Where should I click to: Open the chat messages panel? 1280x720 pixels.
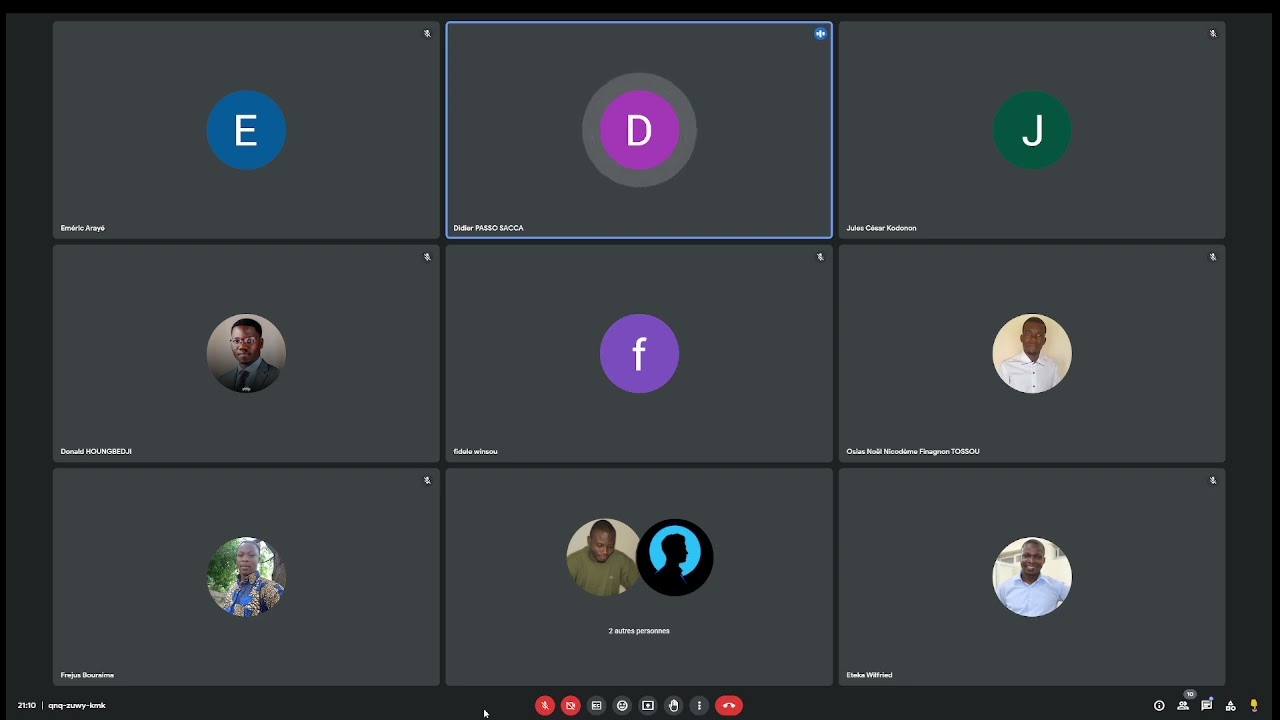1207,705
